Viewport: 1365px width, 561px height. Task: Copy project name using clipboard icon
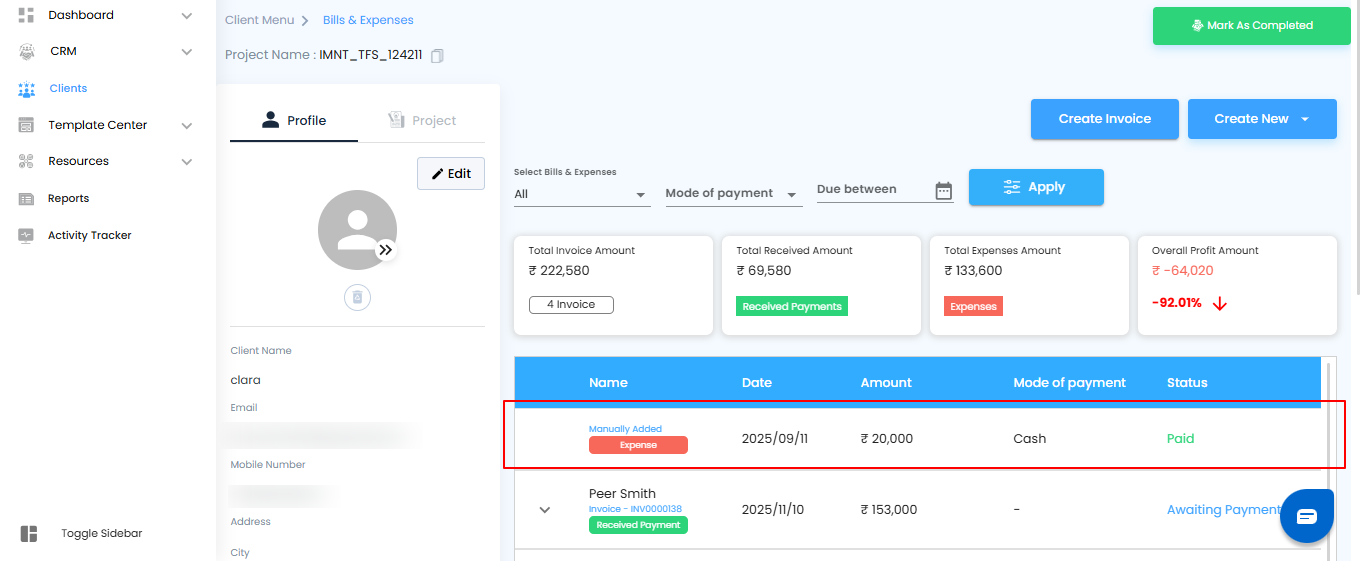tap(437, 56)
